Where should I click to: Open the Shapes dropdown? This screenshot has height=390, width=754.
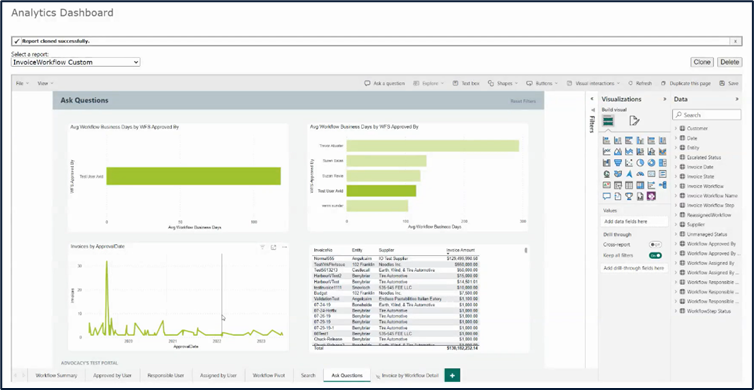pyautogui.click(x=503, y=83)
